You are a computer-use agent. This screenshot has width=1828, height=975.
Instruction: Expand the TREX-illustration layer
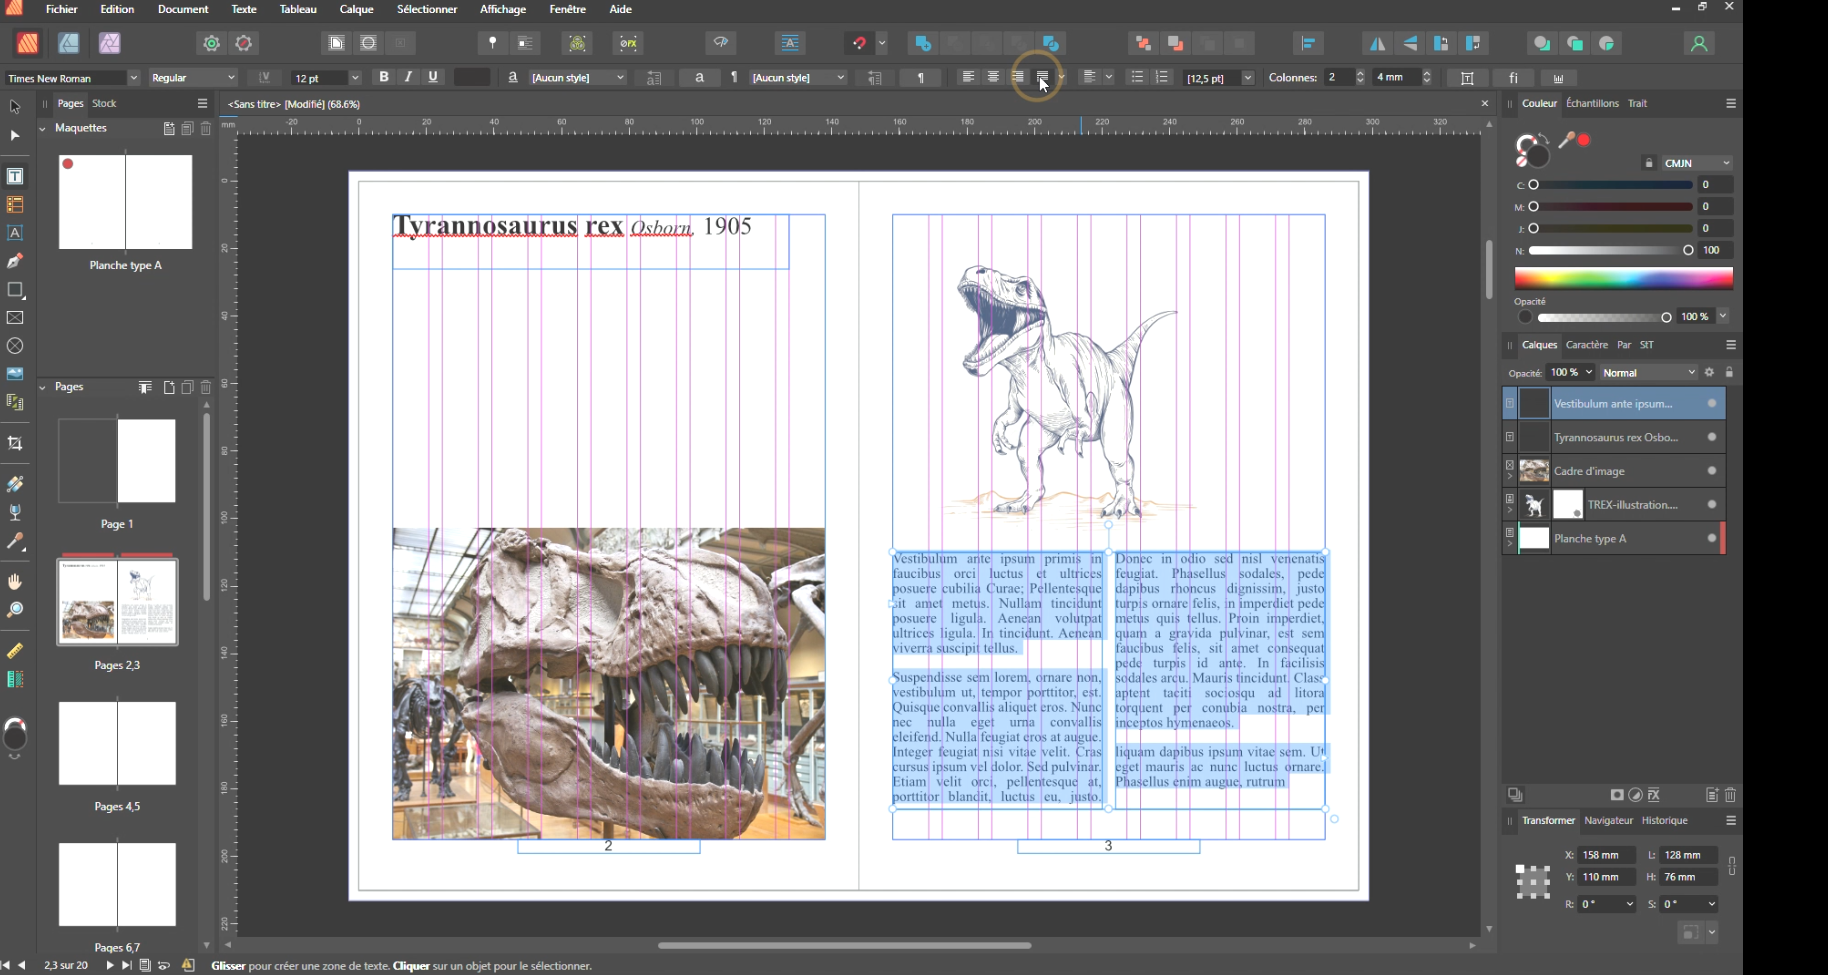[x=1509, y=511]
